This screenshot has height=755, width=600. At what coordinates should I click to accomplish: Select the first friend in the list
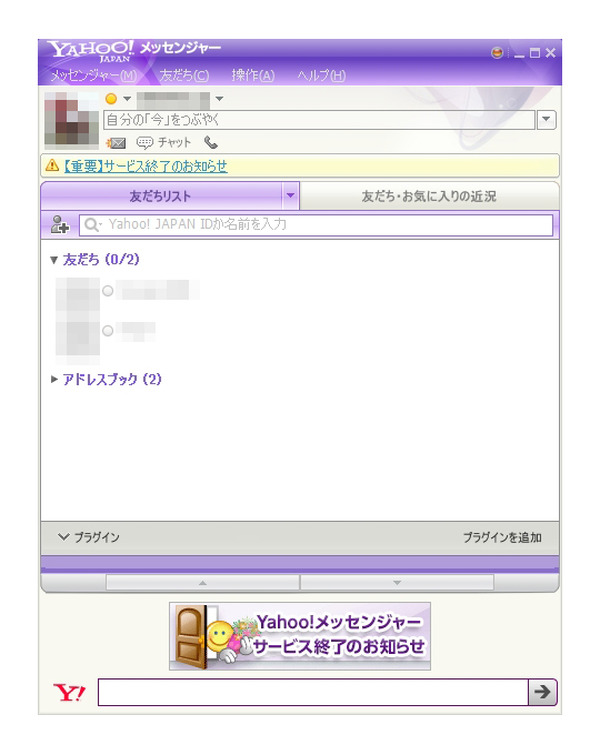click(128, 291)
